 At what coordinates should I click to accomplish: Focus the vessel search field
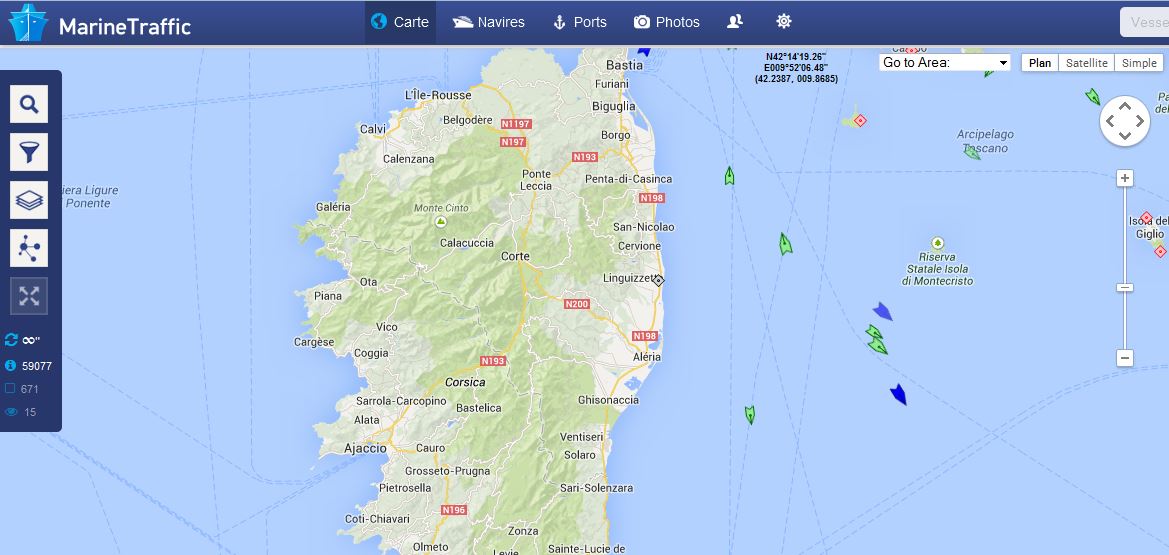(1144, 22)
